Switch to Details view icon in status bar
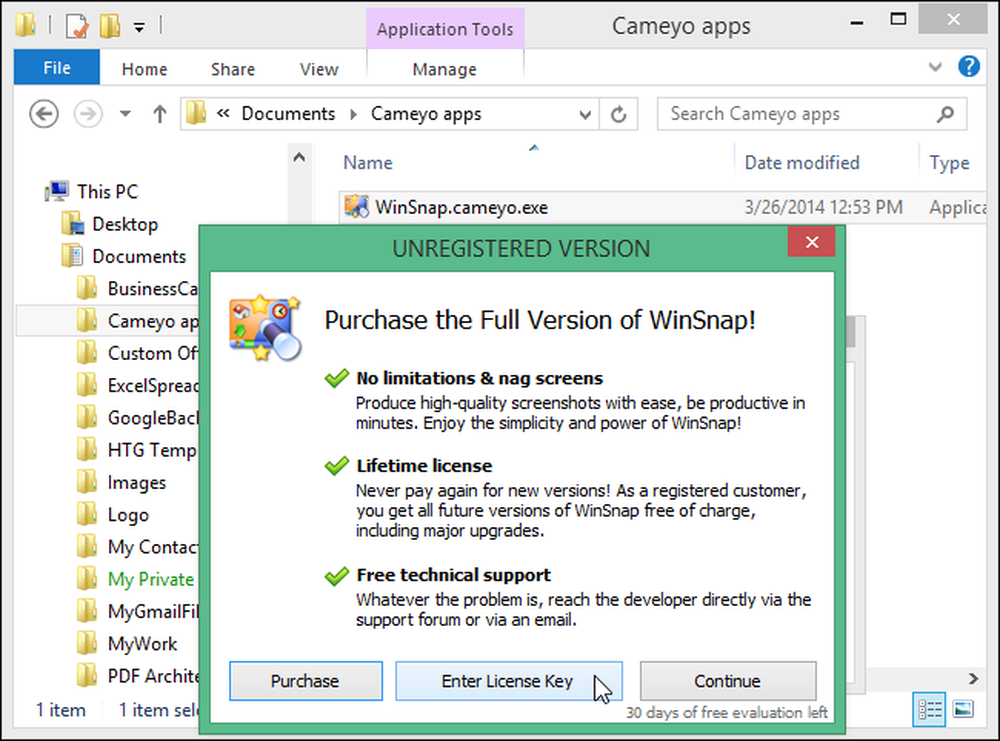The width and height of the screenshot is (1000, 741). point(929,709)
